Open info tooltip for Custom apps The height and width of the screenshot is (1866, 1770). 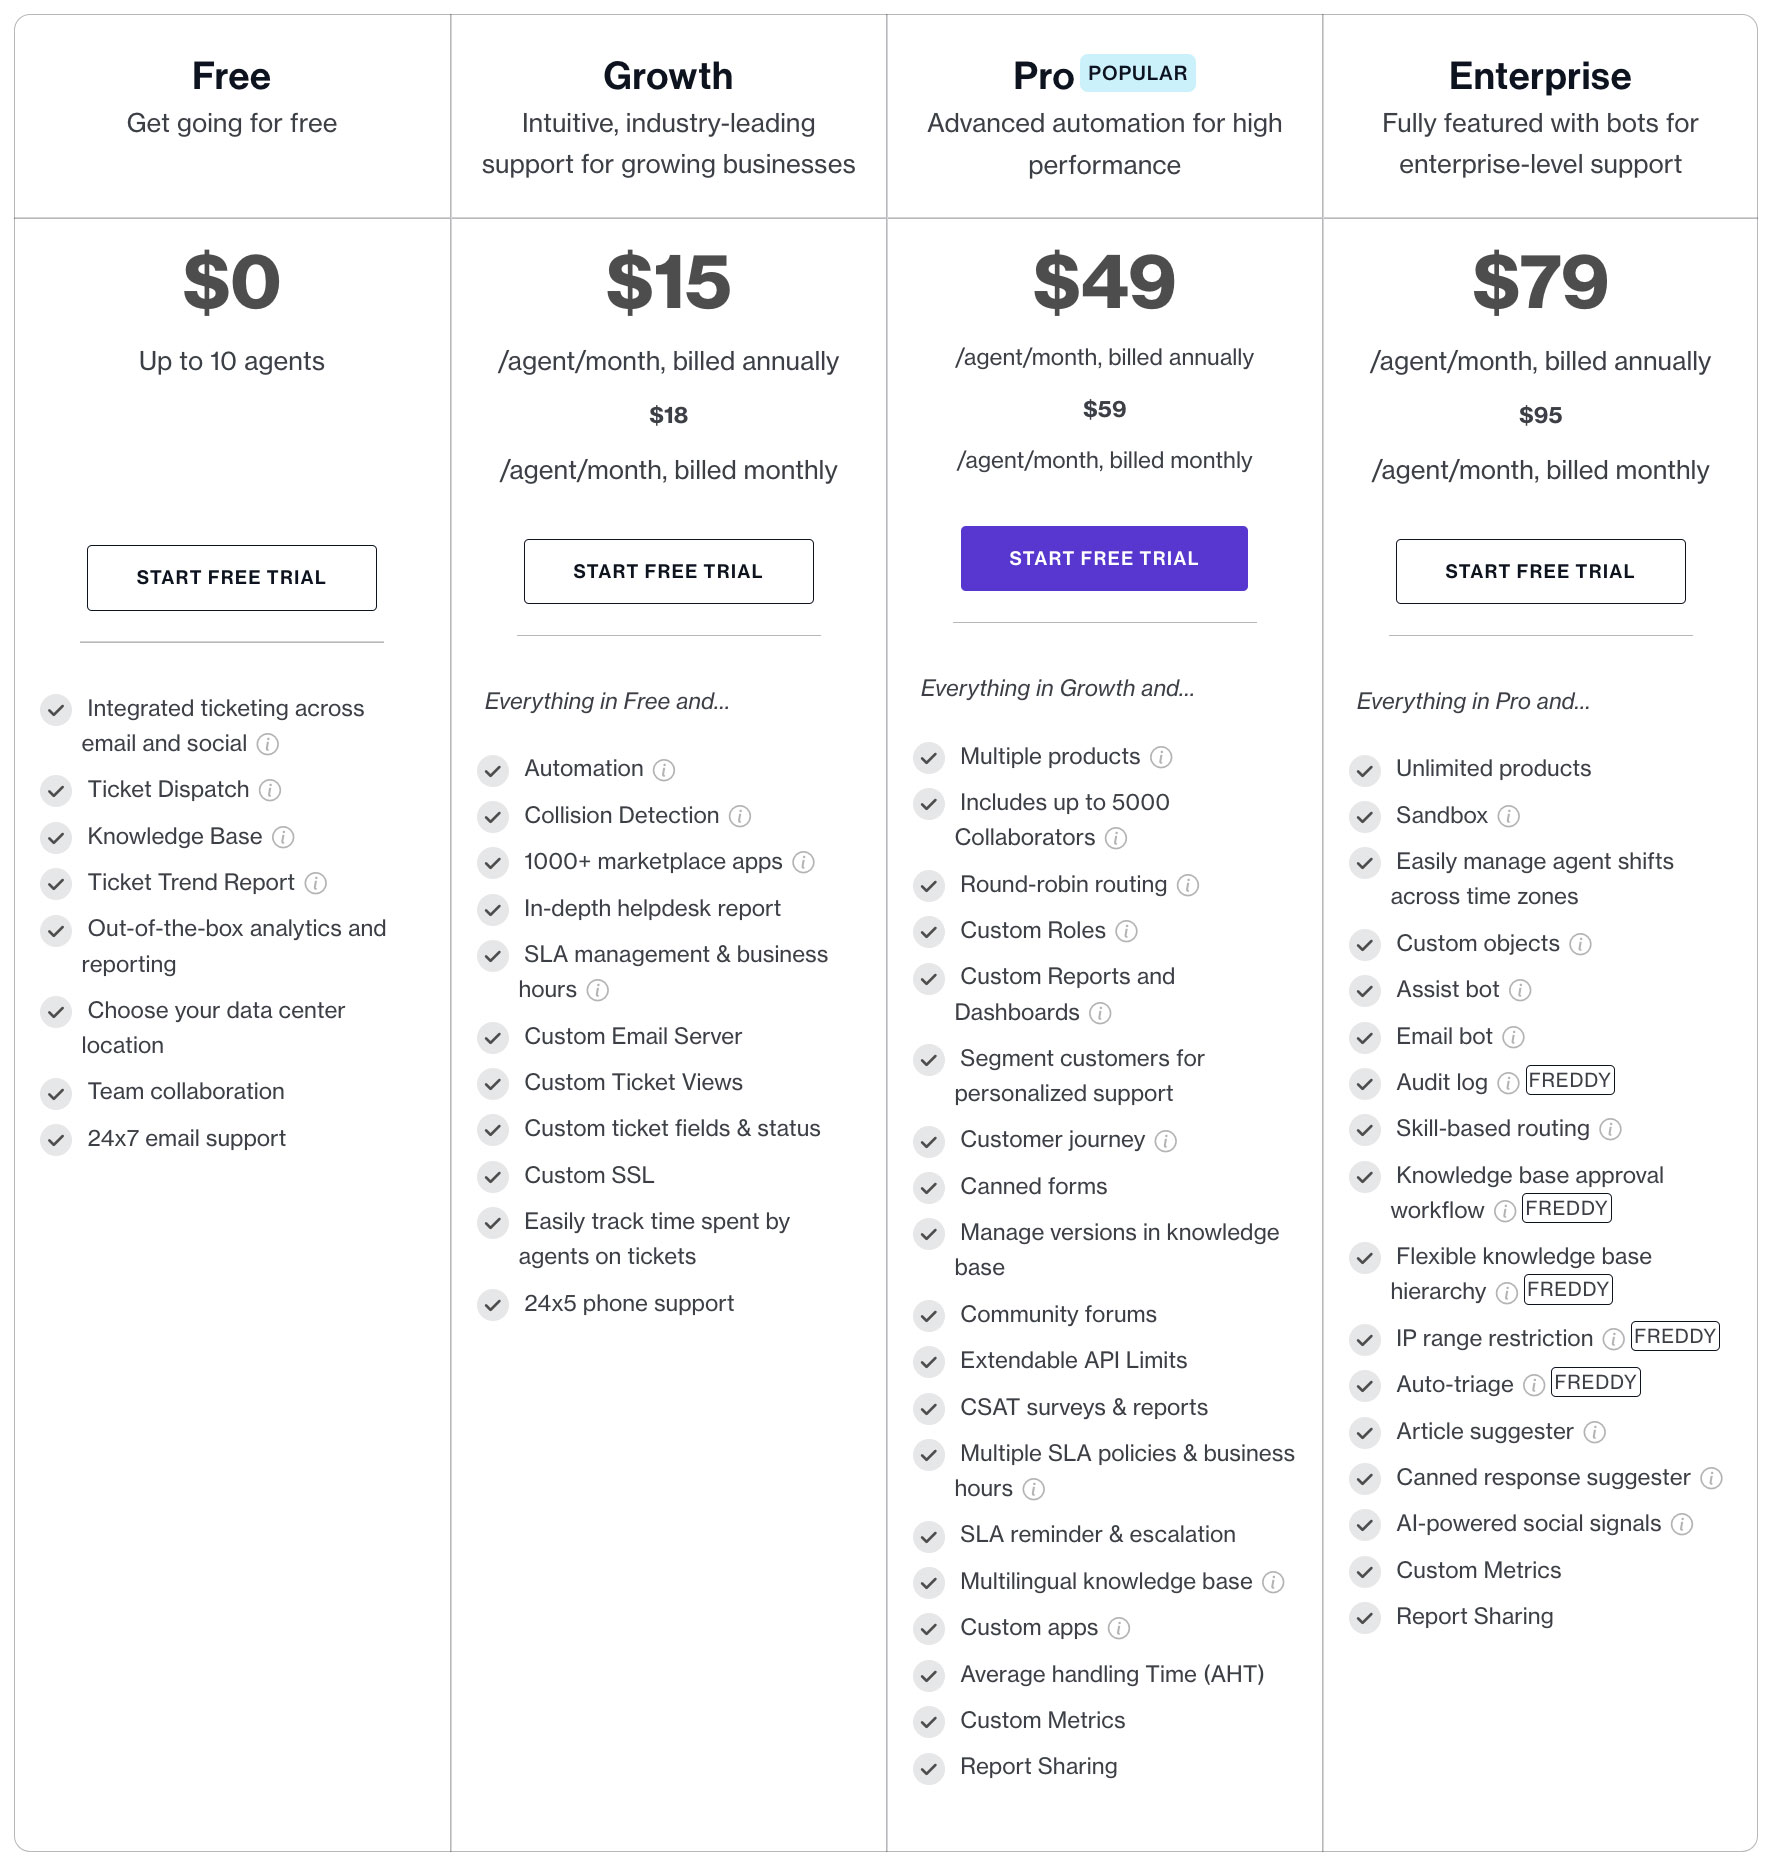[1119, 1628]
